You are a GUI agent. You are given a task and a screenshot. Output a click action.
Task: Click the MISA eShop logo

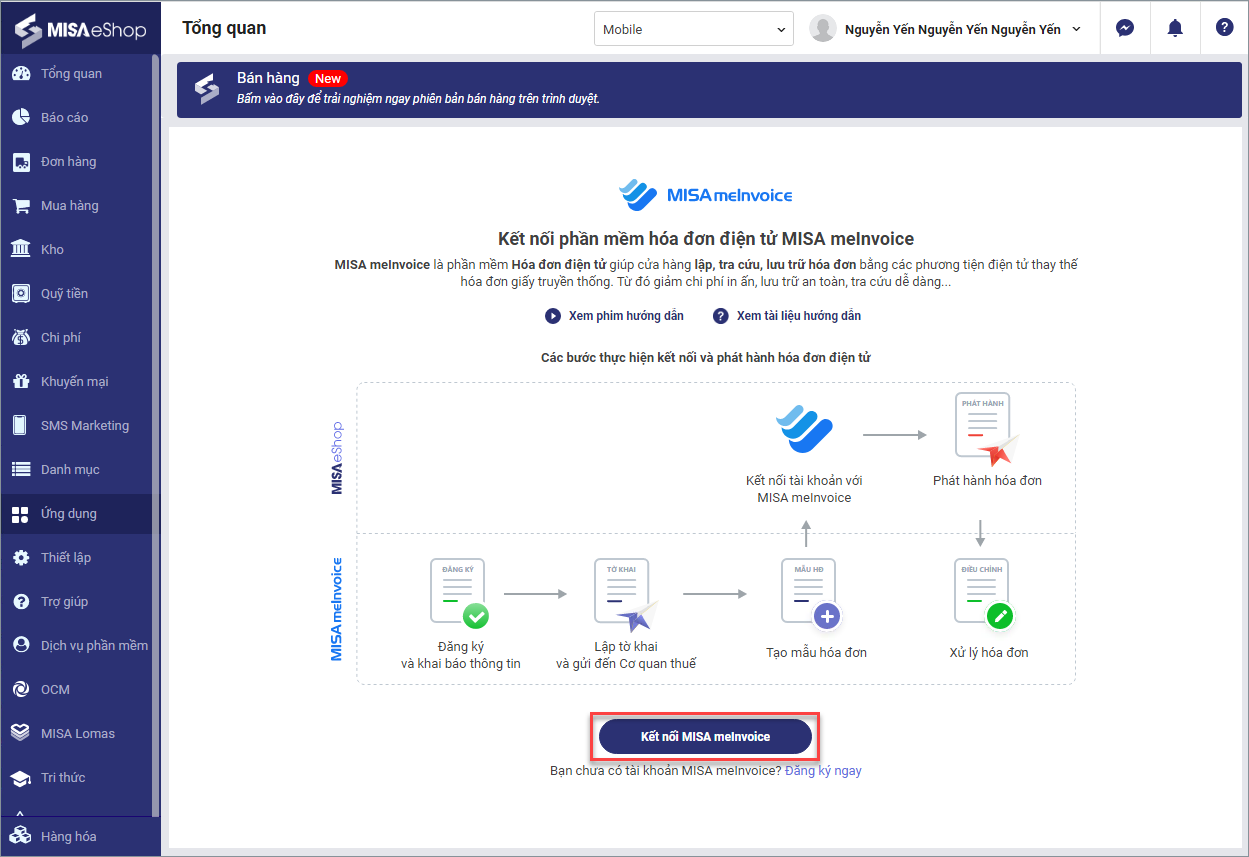[79, 29]
